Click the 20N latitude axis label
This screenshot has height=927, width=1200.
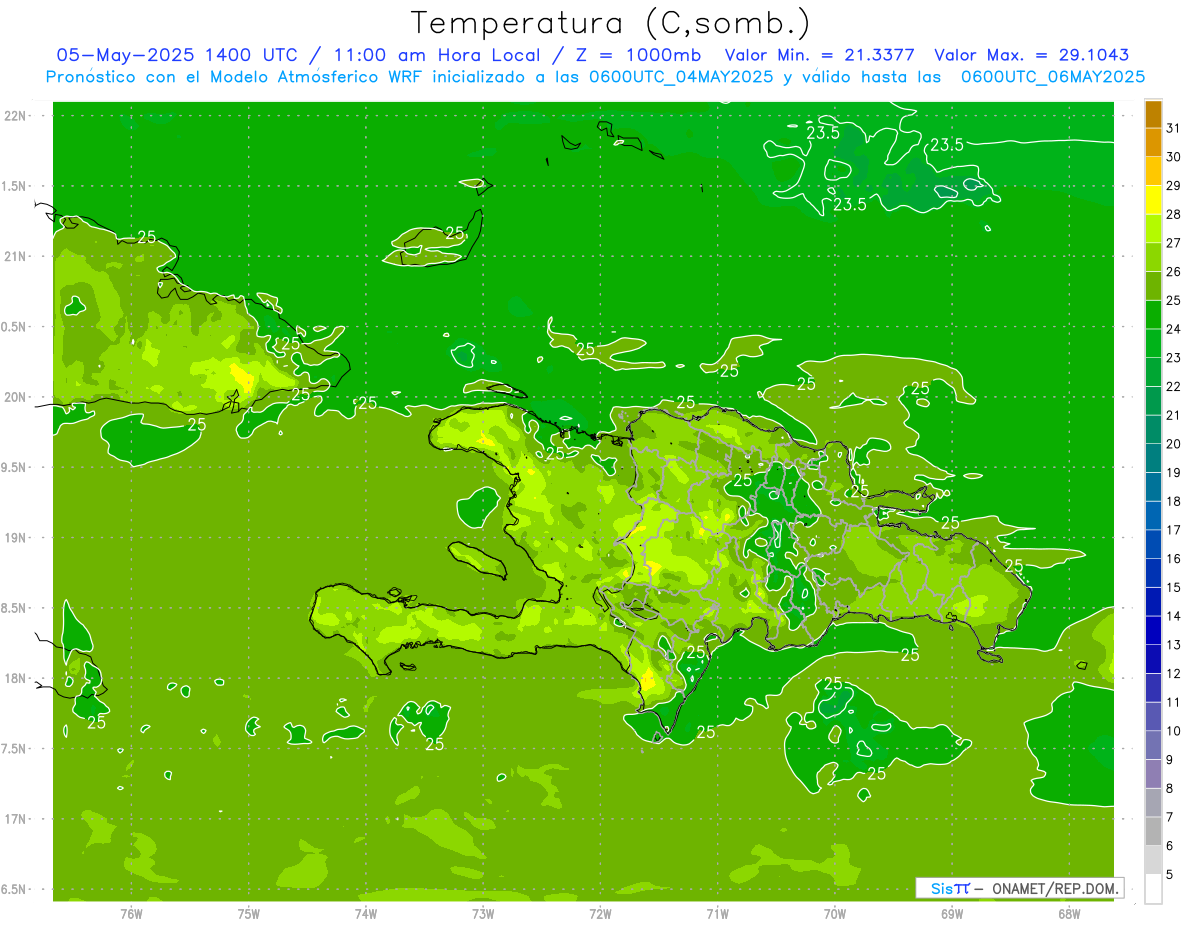coord(15,397)
